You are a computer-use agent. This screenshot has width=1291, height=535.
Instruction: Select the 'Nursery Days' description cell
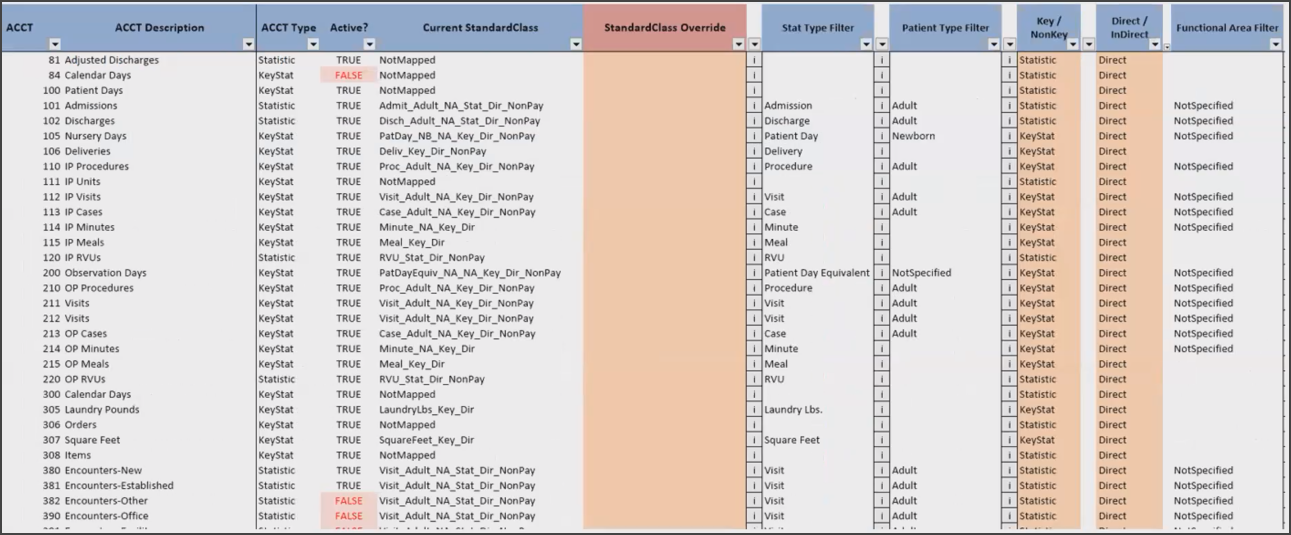click(x=159, y=136)
